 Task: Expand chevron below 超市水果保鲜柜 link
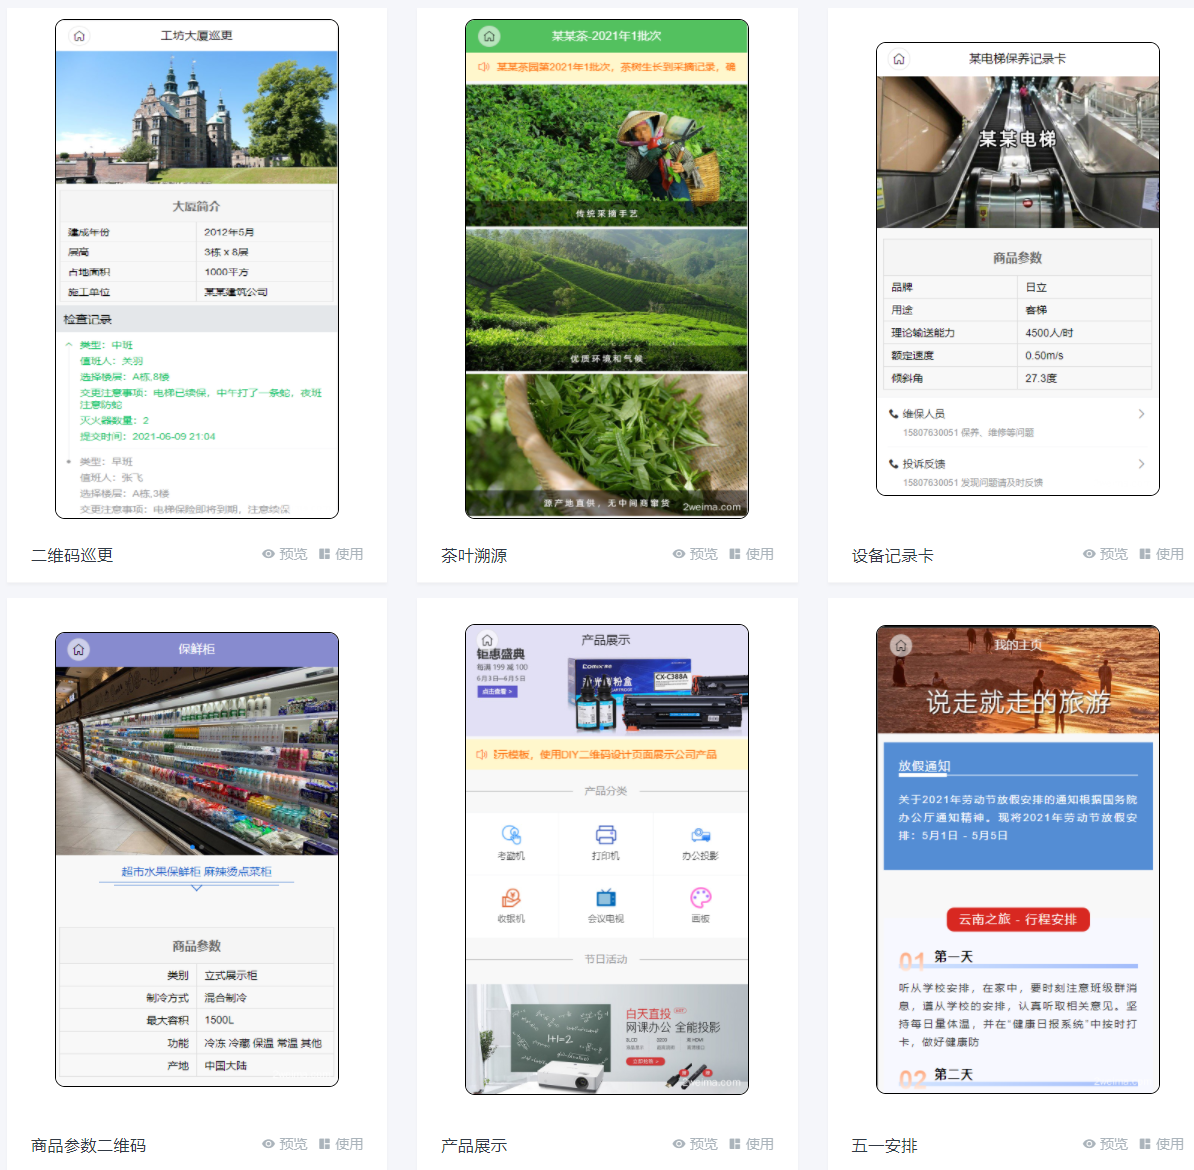pos(196,887)
